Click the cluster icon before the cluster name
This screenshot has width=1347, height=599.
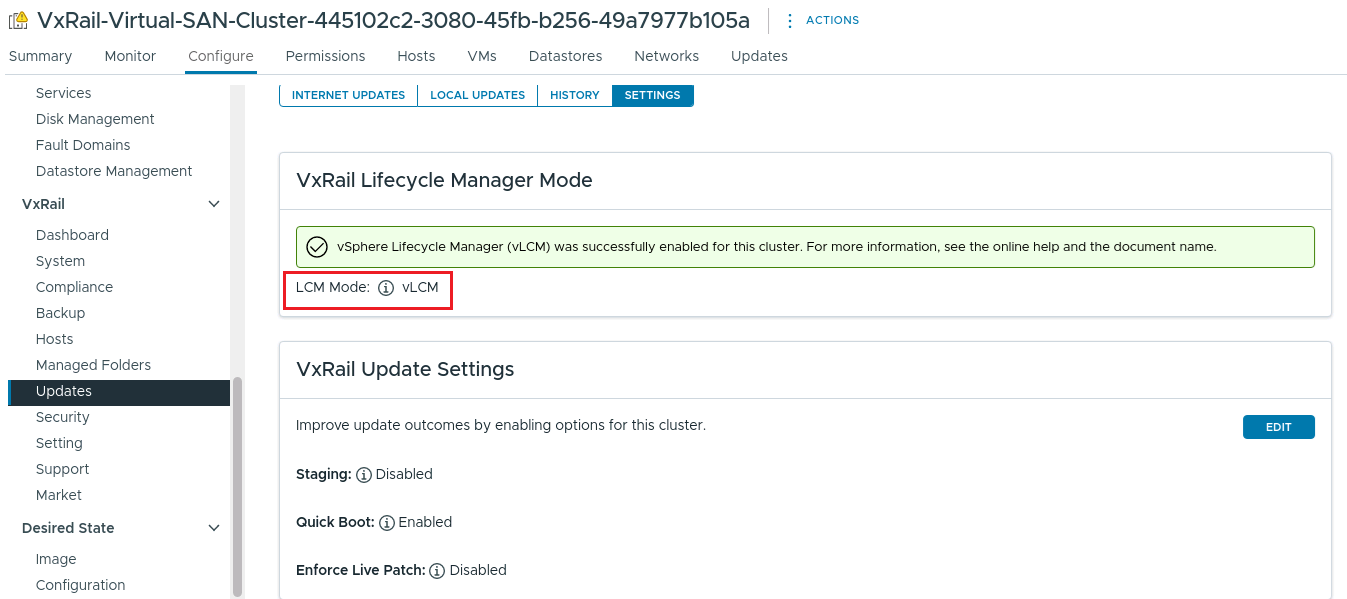(19, 19)
